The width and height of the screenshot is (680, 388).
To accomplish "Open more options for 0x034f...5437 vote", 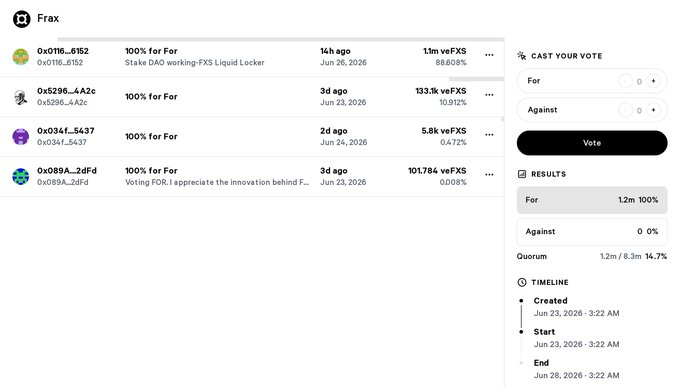I will (x=489, y=135).
